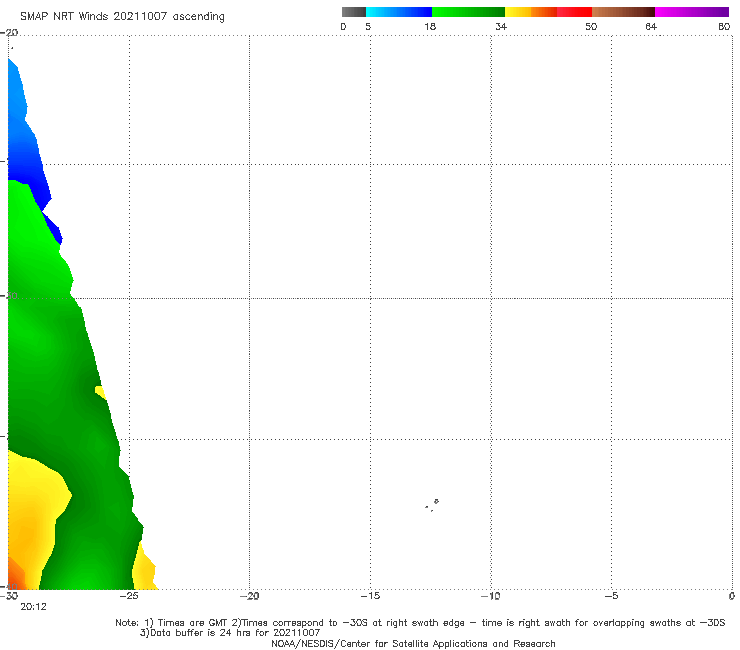The width and height of the screenshot is (740, 650).
Task: Click the NOAA/NESDIS credit line
Action: pos(413,643)
